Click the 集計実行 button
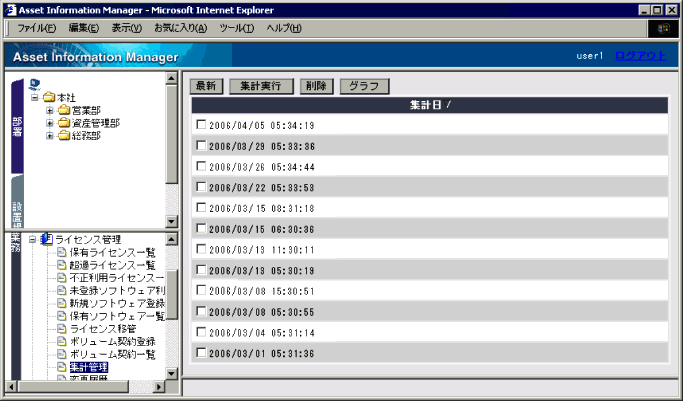The image size is (683, 401). tap(261, 86)
